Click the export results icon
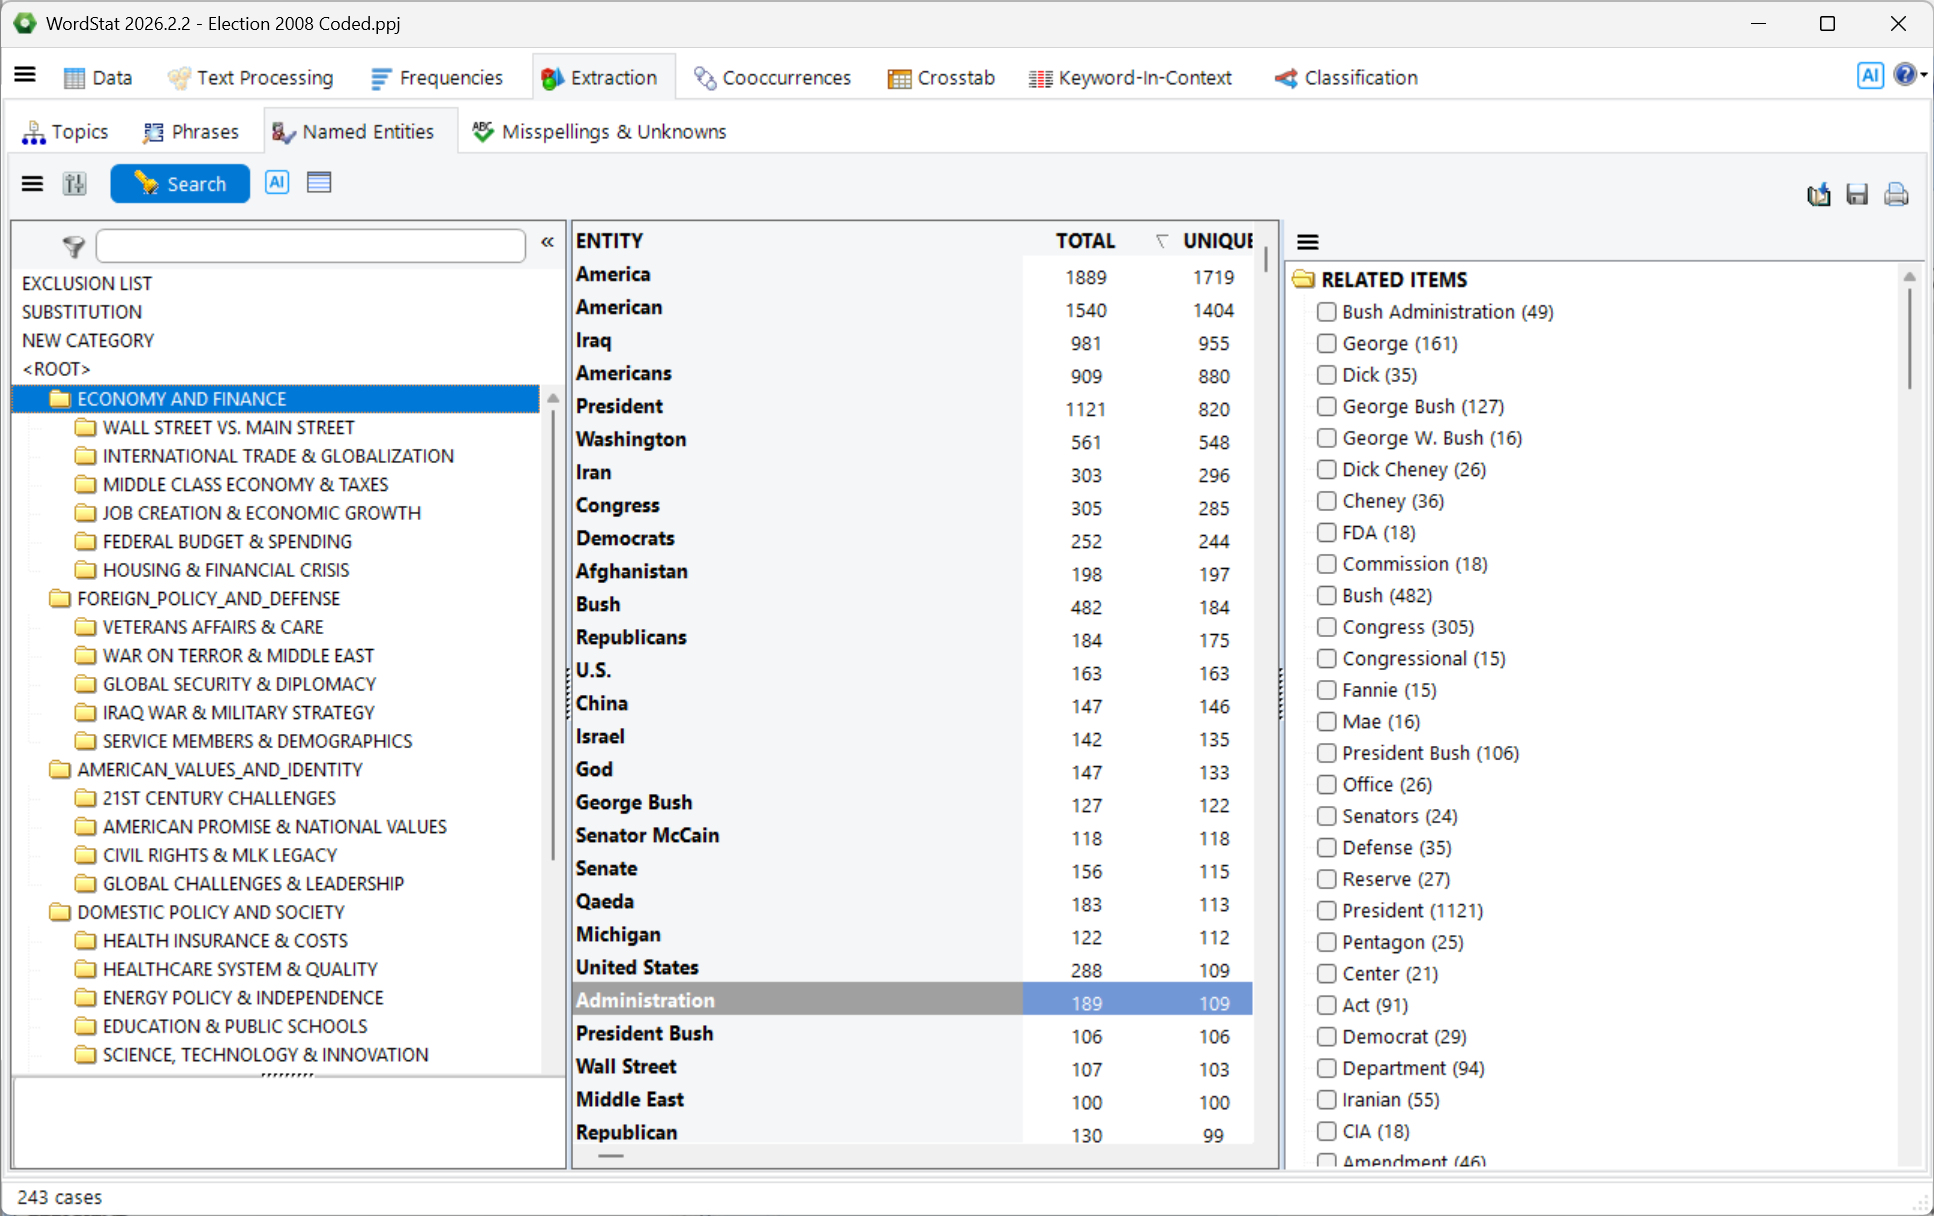This screenshot has width=1934, height=1216. tap(1819, 195)
